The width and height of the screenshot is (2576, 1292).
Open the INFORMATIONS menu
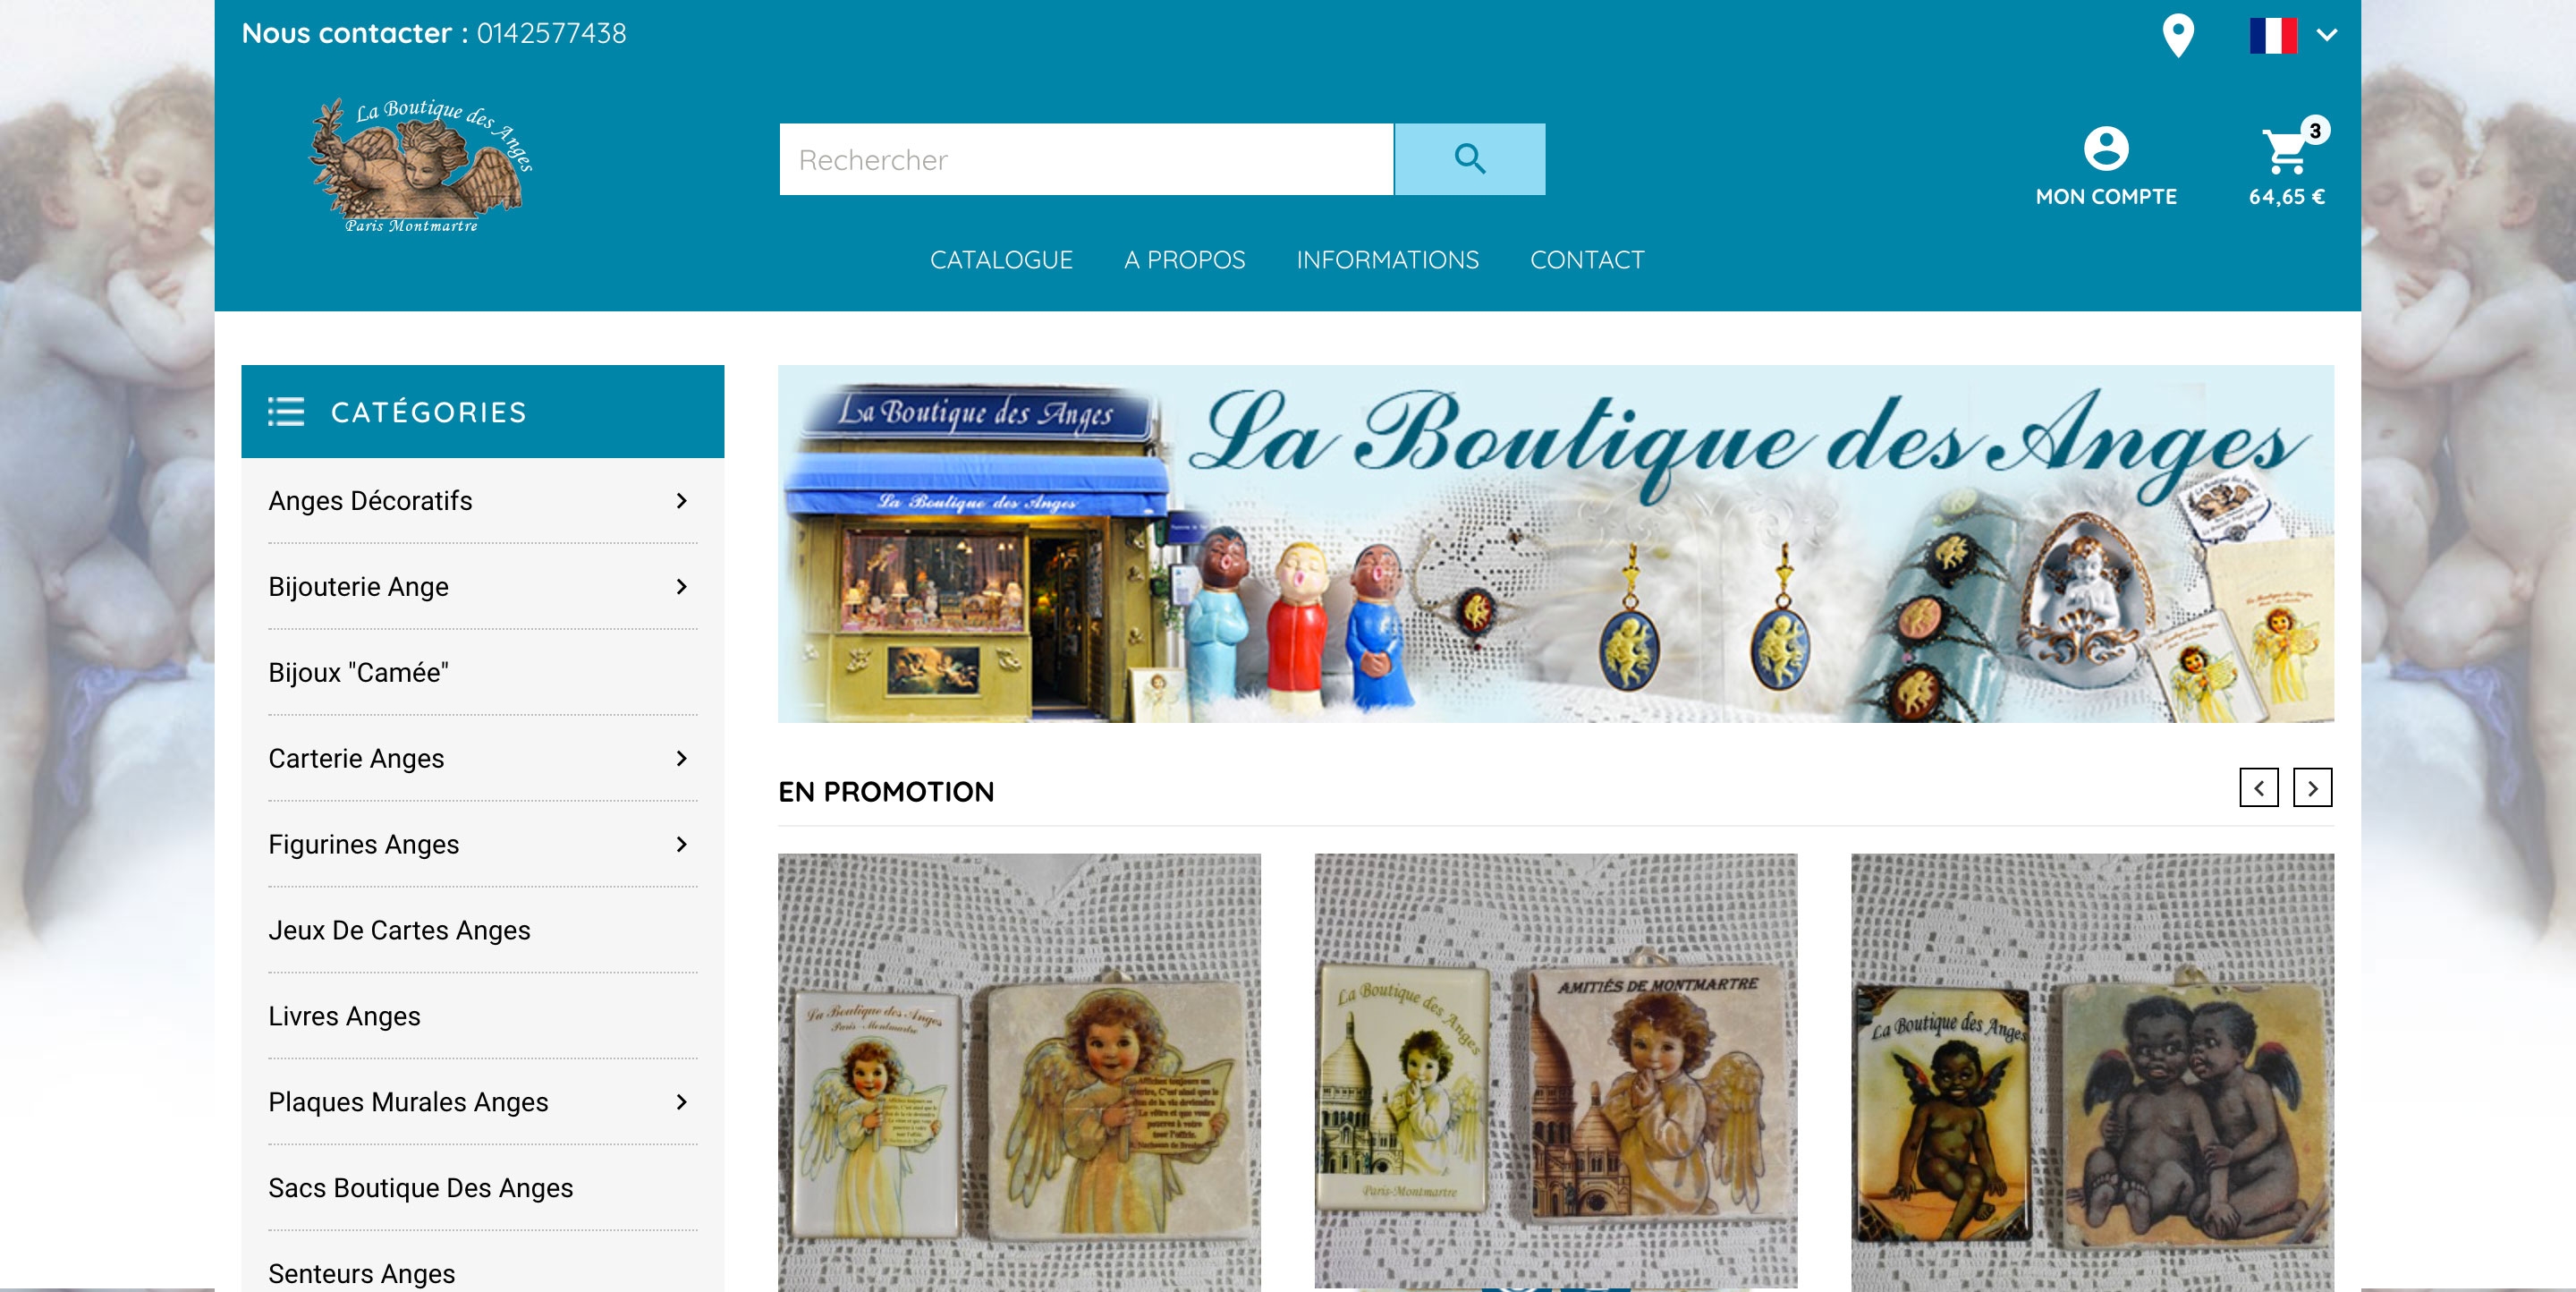pyautogui.click(x=1387, y=260)
